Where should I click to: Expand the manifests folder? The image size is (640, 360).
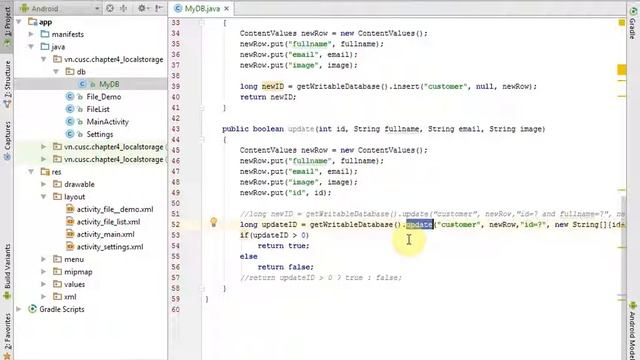(31, 34)
